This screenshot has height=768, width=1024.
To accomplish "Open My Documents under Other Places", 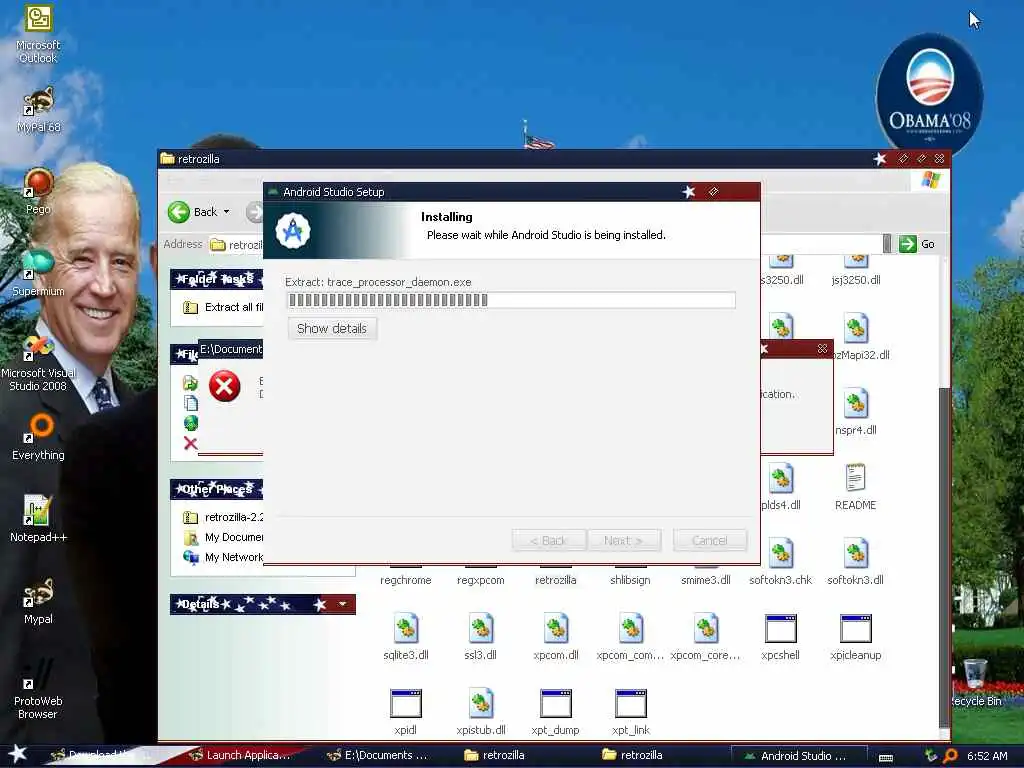I will click(x=224, y=537).
